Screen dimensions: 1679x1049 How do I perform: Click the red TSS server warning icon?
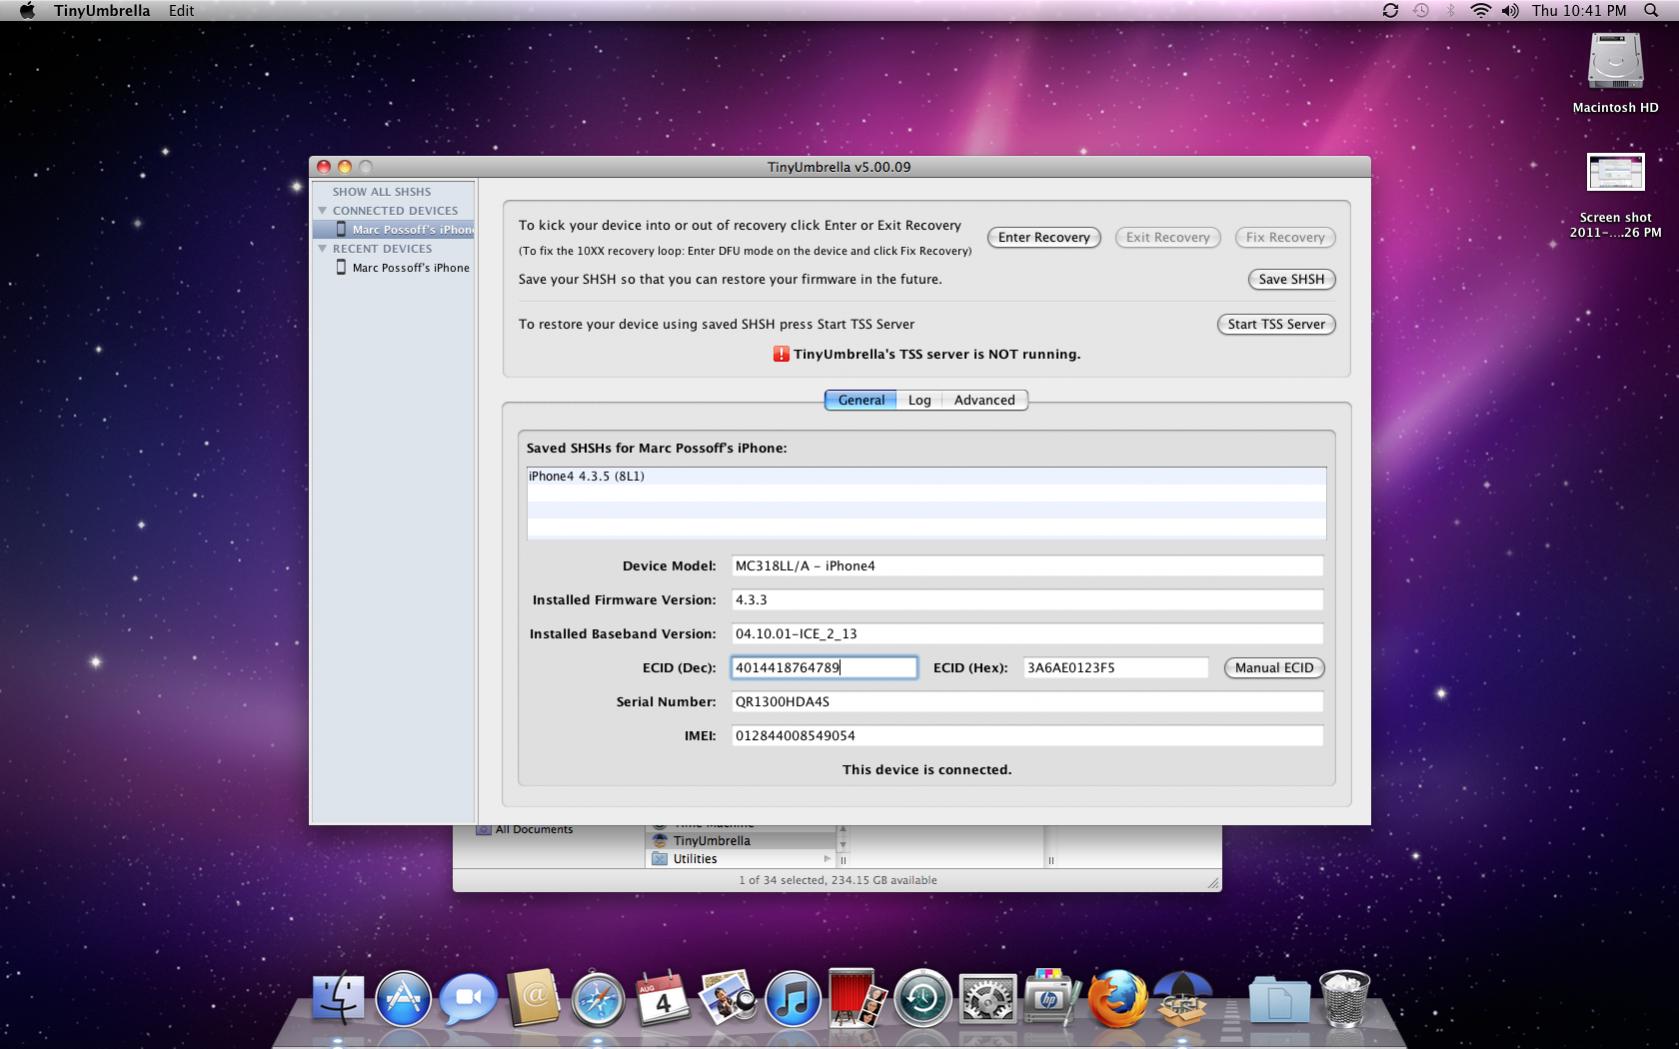[781, 354]
